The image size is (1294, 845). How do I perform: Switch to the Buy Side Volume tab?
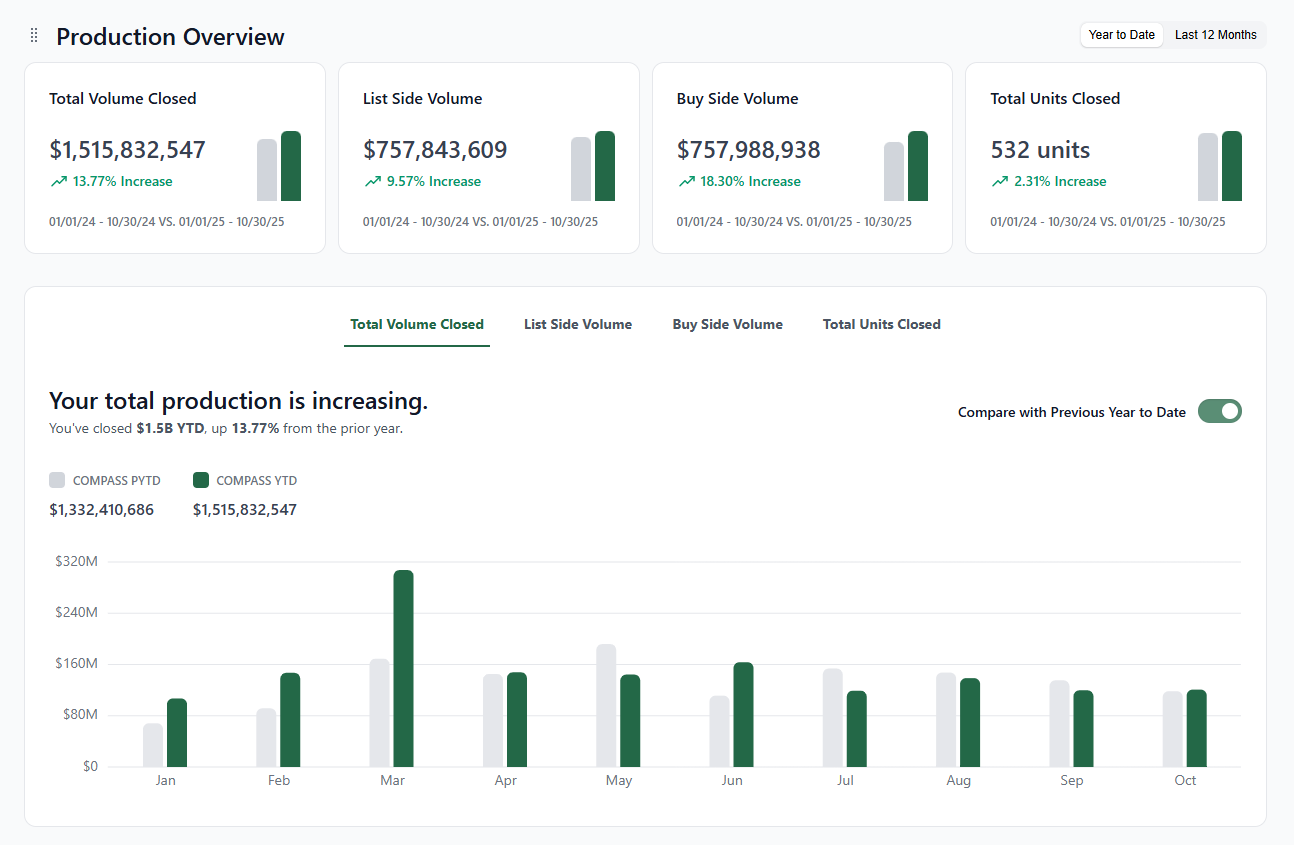coord(728,324)
